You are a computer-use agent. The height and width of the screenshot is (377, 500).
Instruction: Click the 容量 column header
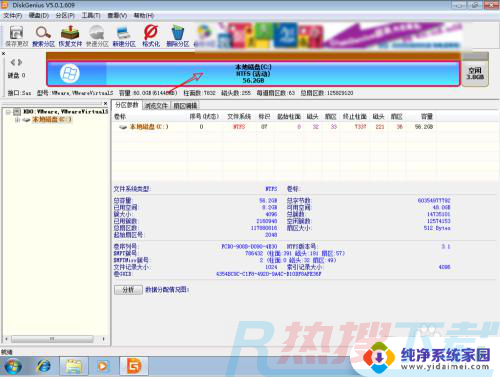(427, 117)
